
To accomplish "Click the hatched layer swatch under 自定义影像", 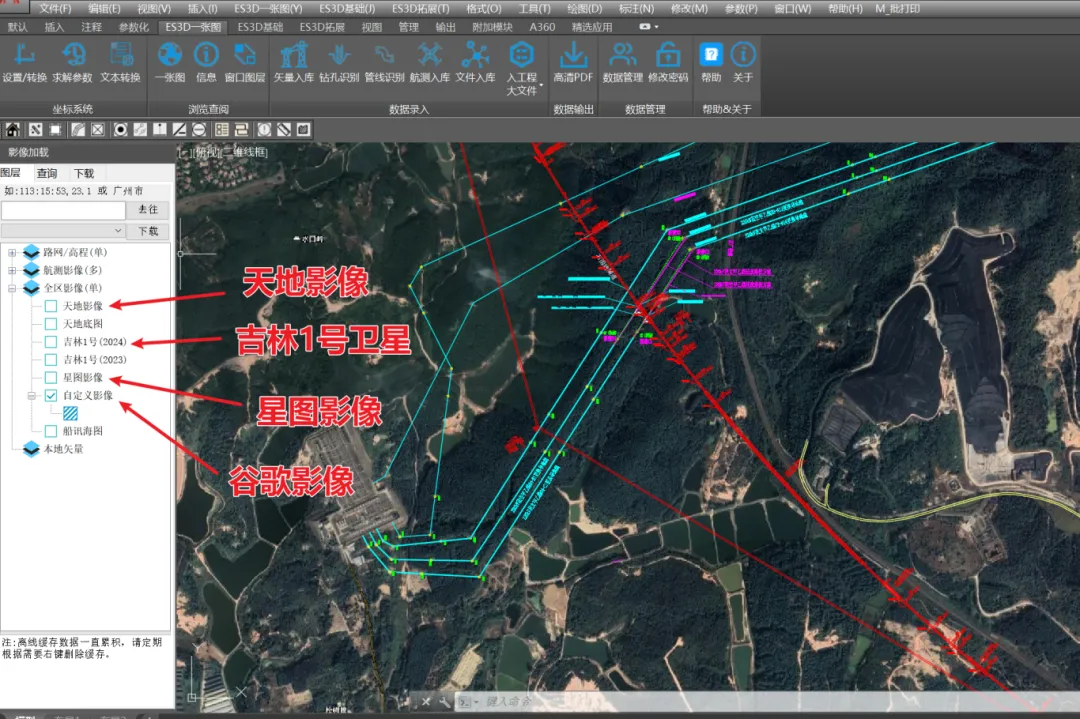I will coord(70,413).
